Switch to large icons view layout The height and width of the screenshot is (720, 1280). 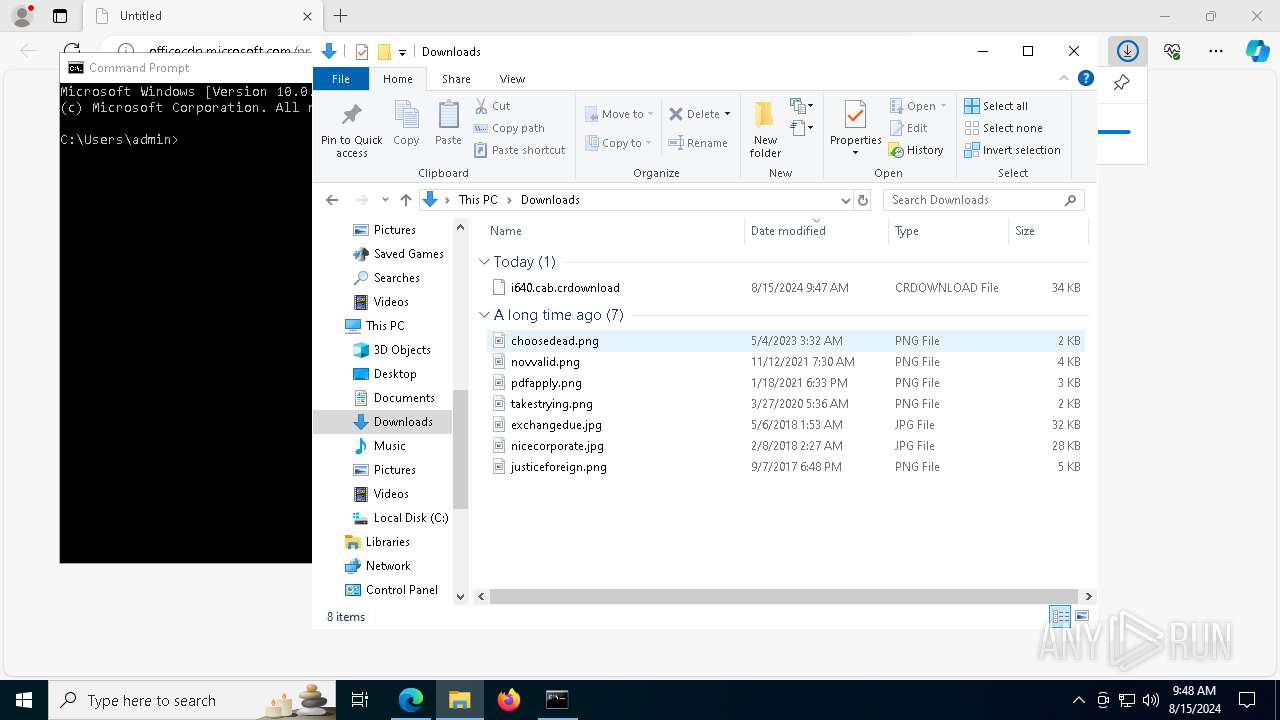(x=1082, y=616)
